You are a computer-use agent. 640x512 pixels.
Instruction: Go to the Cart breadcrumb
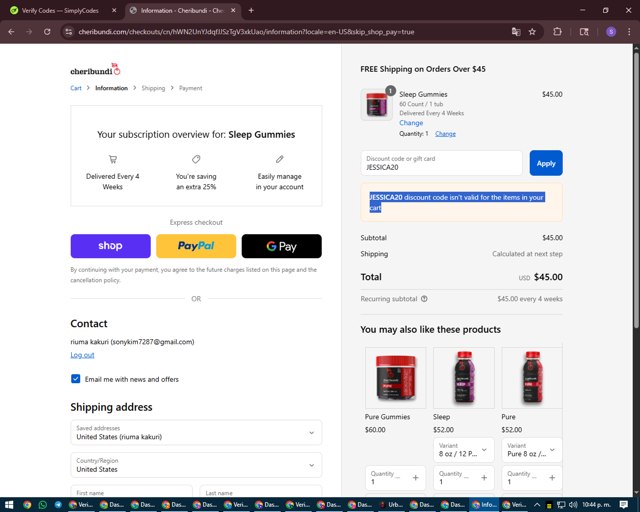[x=76, y=88]
